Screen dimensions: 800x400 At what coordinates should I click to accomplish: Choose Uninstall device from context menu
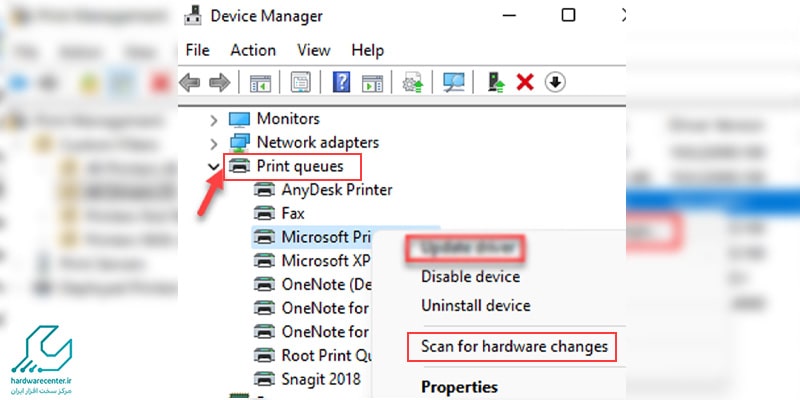coord(476,306)
